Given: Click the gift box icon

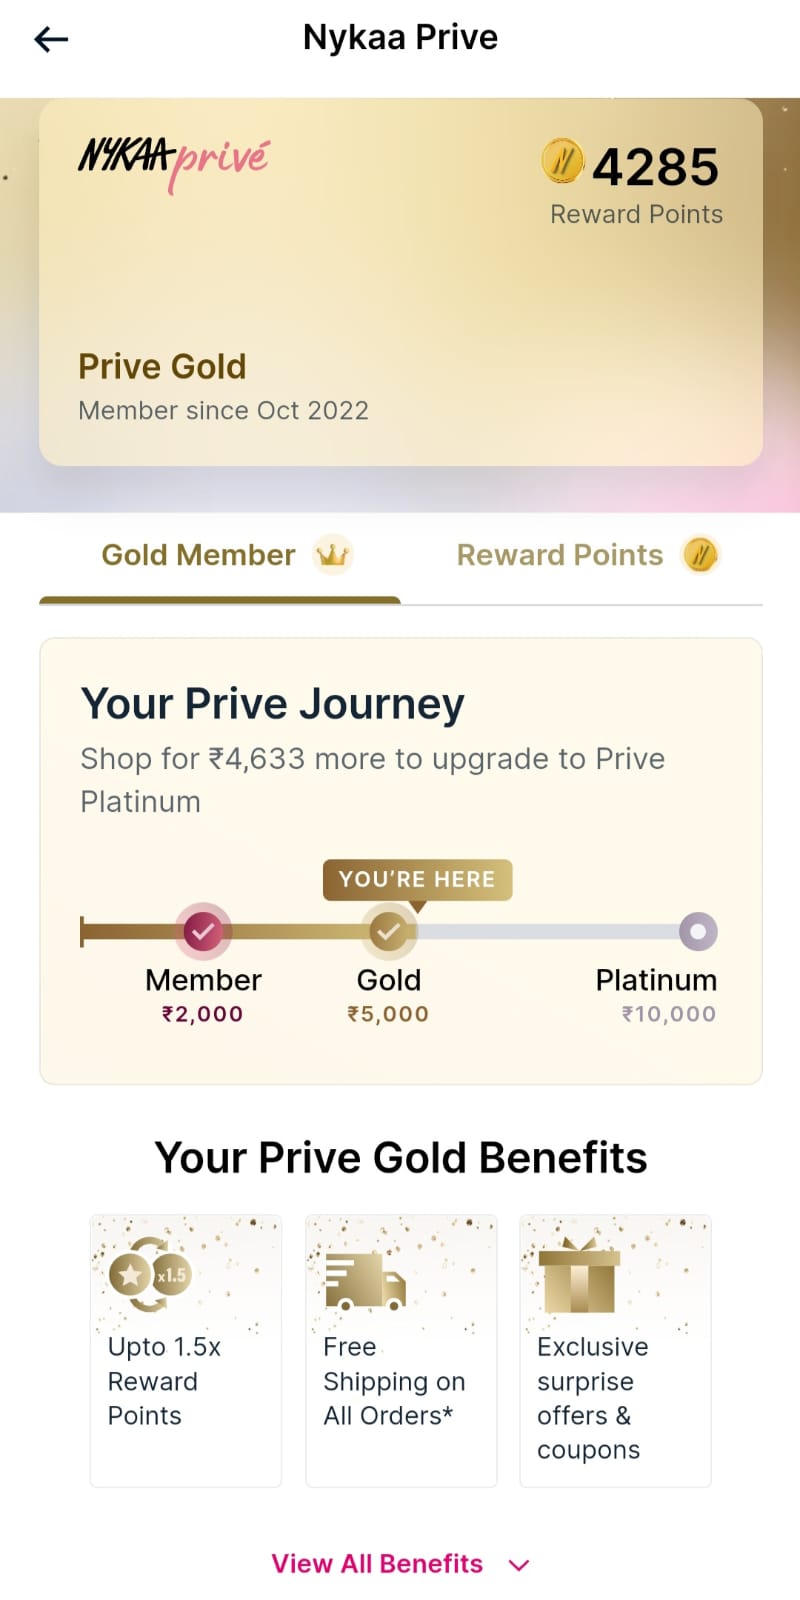Looking at the screenshot, I should point(579,1278).
